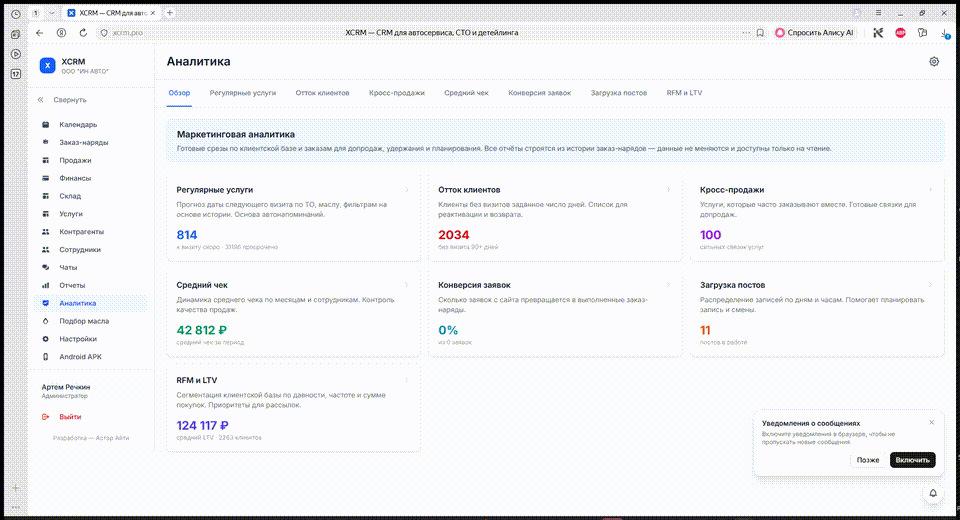
Task: Click the notification bell icon
Action: [933, 493]
